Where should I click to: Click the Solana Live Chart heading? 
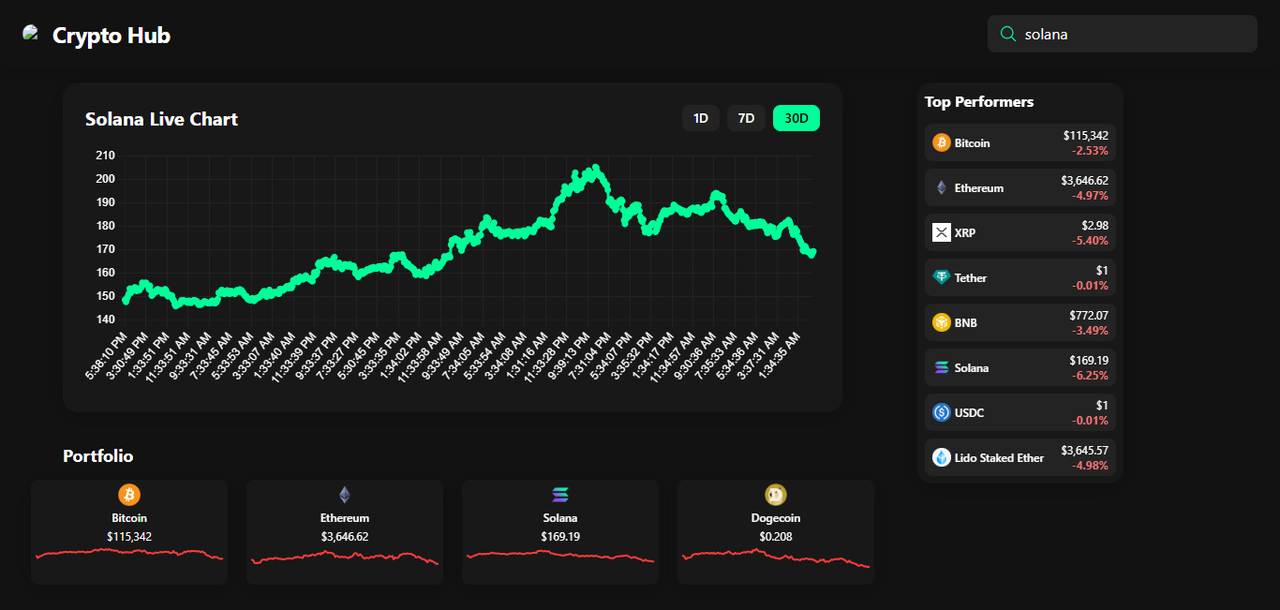pyautogui.click(x=162, y=119)
